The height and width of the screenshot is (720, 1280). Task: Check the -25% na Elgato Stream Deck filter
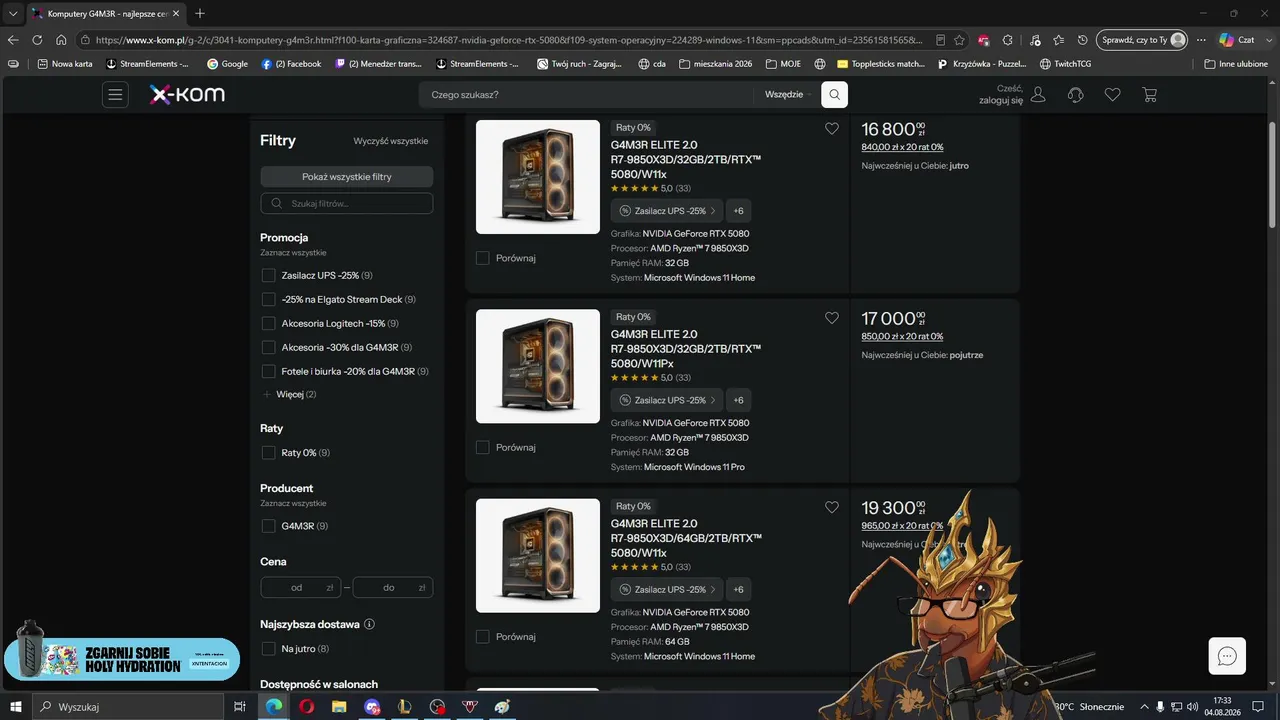(x=268, y=299)
